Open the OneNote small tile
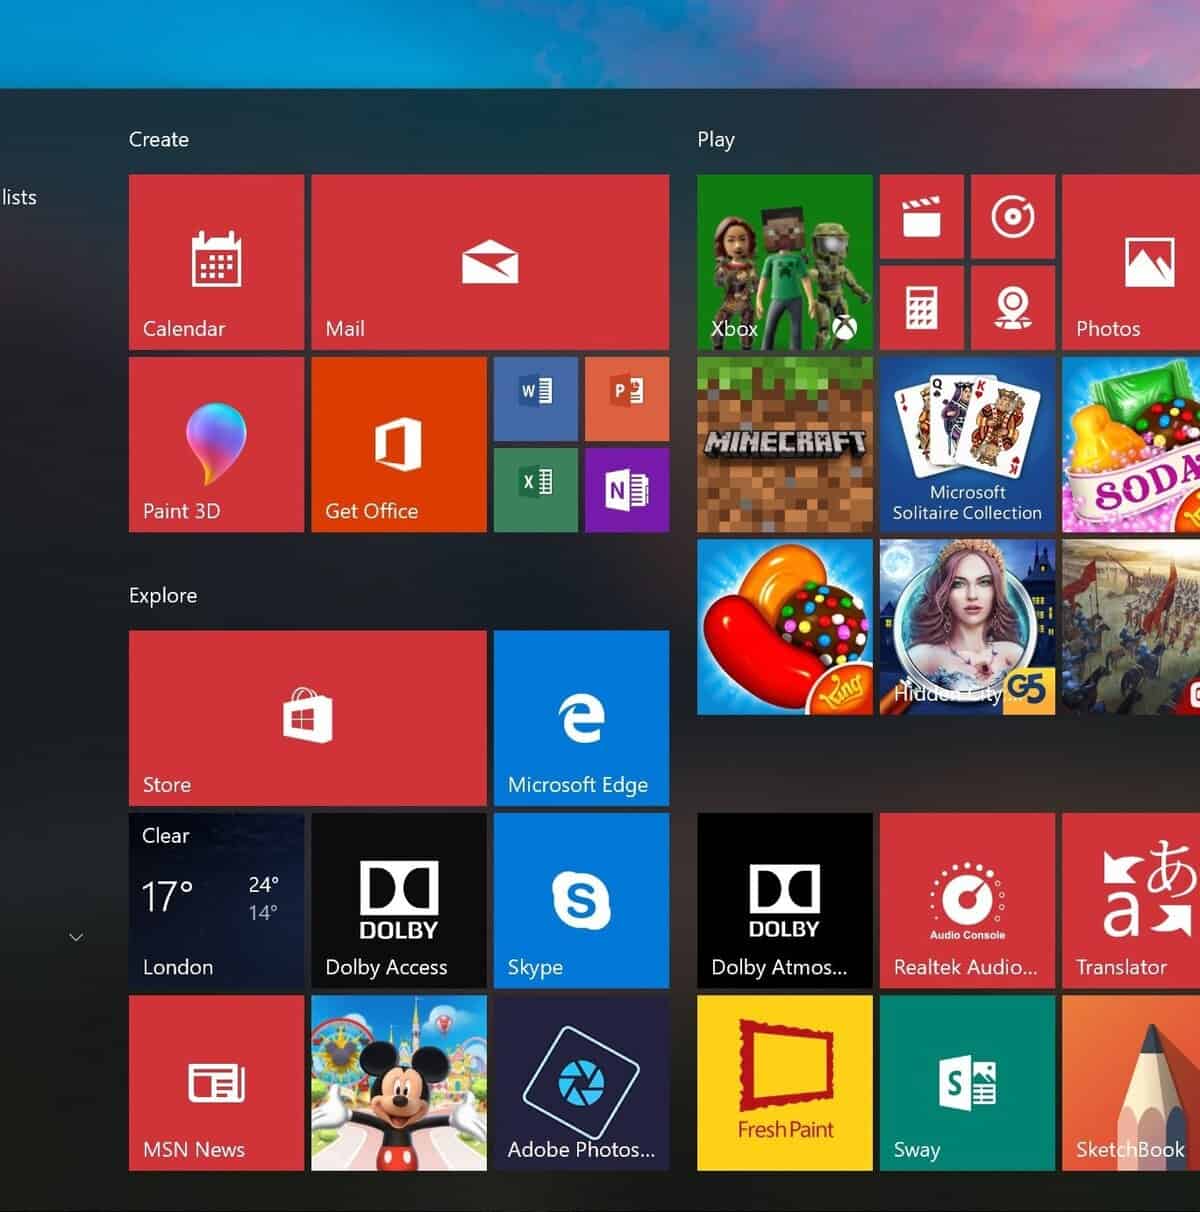 point(627,489)
